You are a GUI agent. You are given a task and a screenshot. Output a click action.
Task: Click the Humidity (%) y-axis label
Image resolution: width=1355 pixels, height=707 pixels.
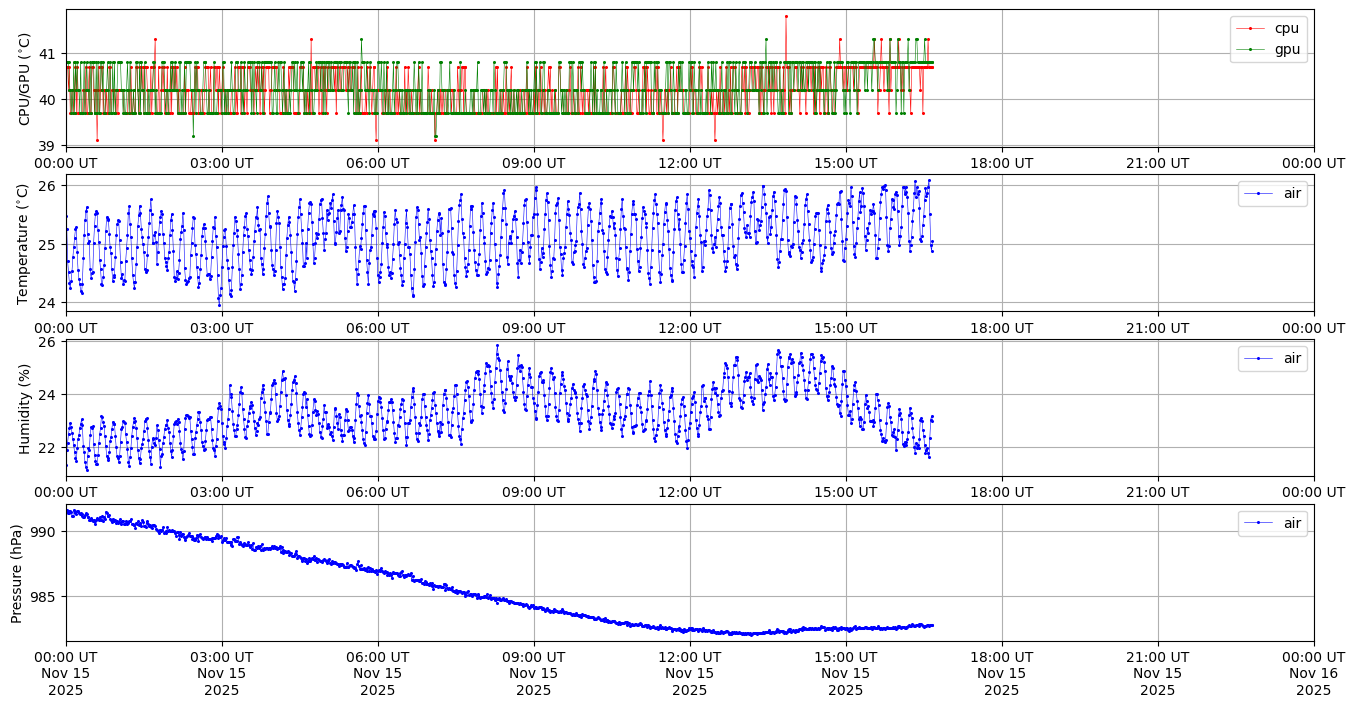(25, 408)
